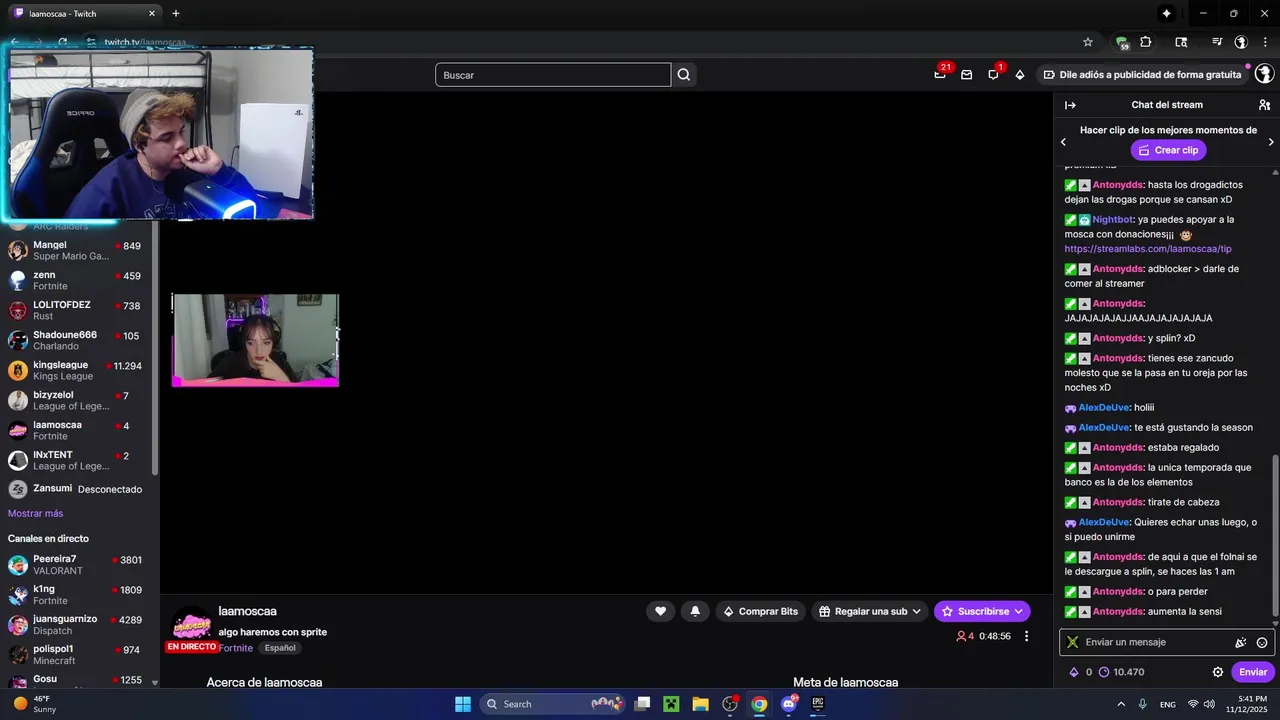Open LOLITOFDEZ channel in sidebar
1280x720 pixels.
pyautogui.click(x=77, y=310)
